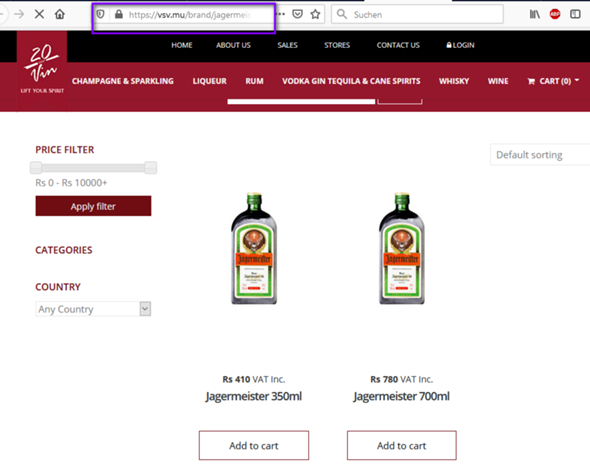Click the URL address bar
The image size is (590, 474).
(x=190, y=15)
